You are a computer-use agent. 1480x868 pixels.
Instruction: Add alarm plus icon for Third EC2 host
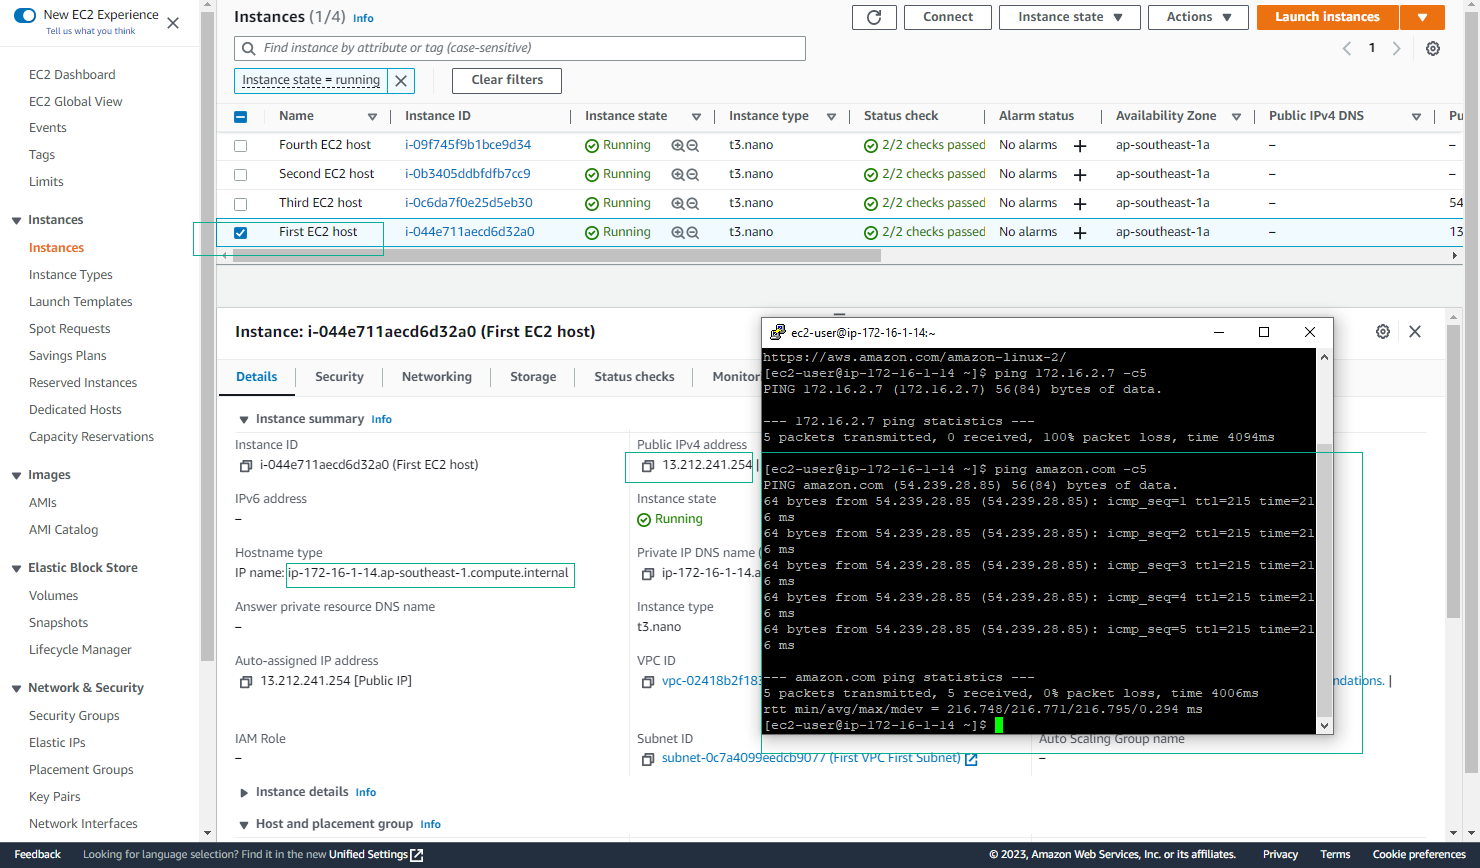[1080, 204]
